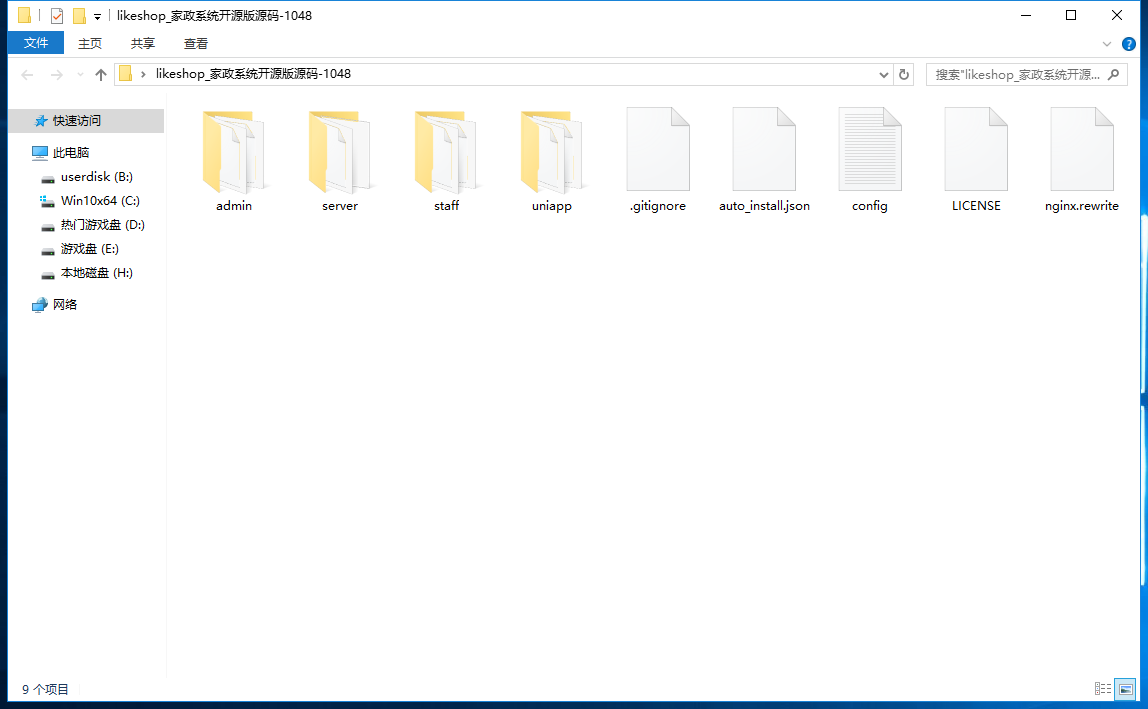
Task: Open the 文件 menu tab
Action: coord(36,43)
